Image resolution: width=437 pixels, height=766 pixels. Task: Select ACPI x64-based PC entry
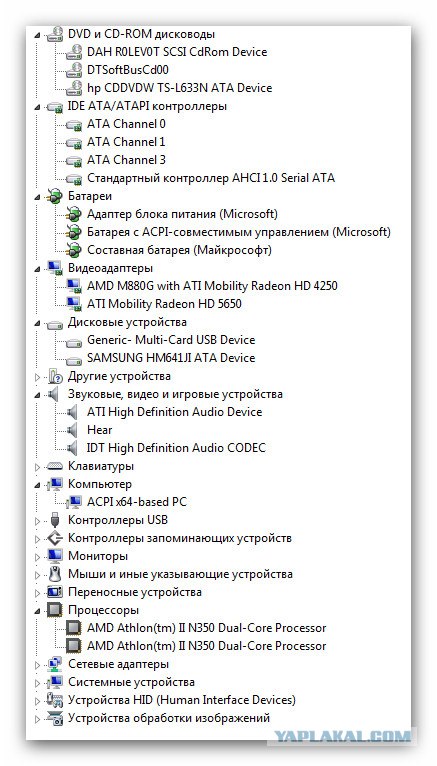(x=137, y=502)
